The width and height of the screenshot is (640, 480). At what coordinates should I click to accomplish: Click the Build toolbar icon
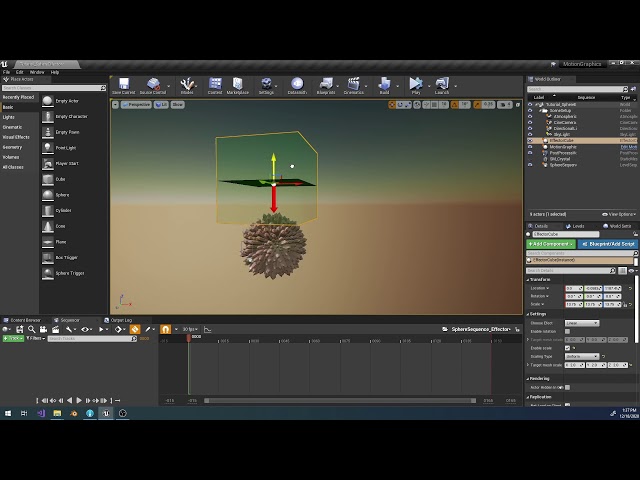point(384,84)
